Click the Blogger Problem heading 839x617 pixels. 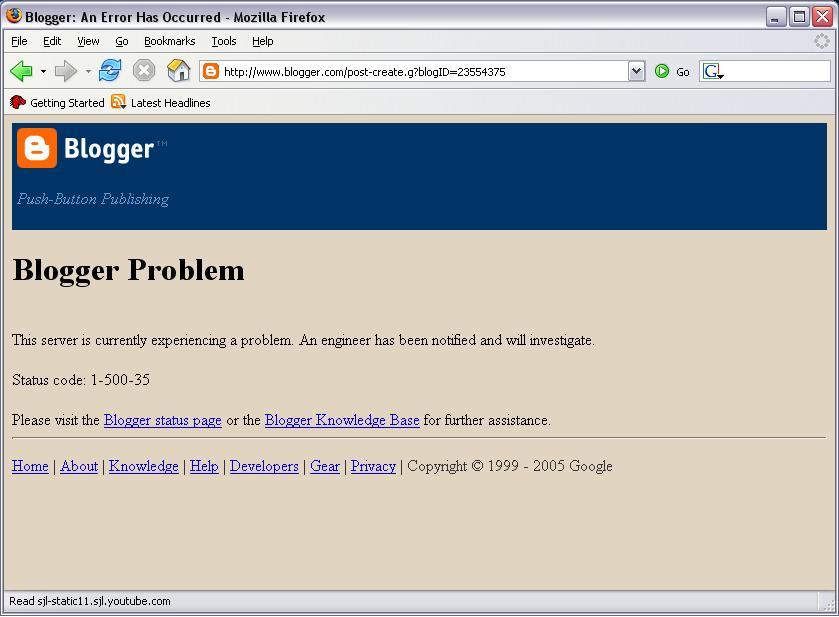(x=128, y=270)
